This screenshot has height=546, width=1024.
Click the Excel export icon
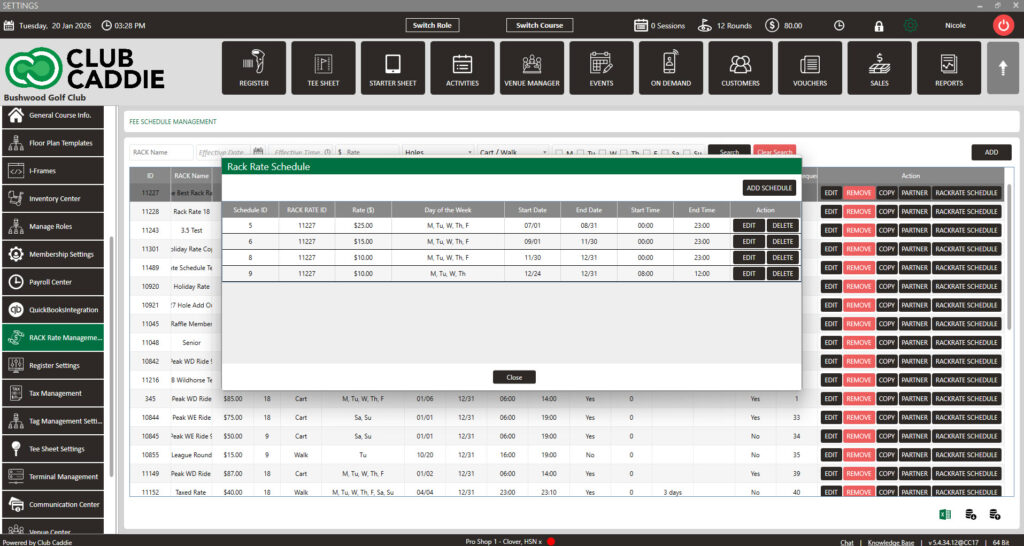[x=944, y=514]
